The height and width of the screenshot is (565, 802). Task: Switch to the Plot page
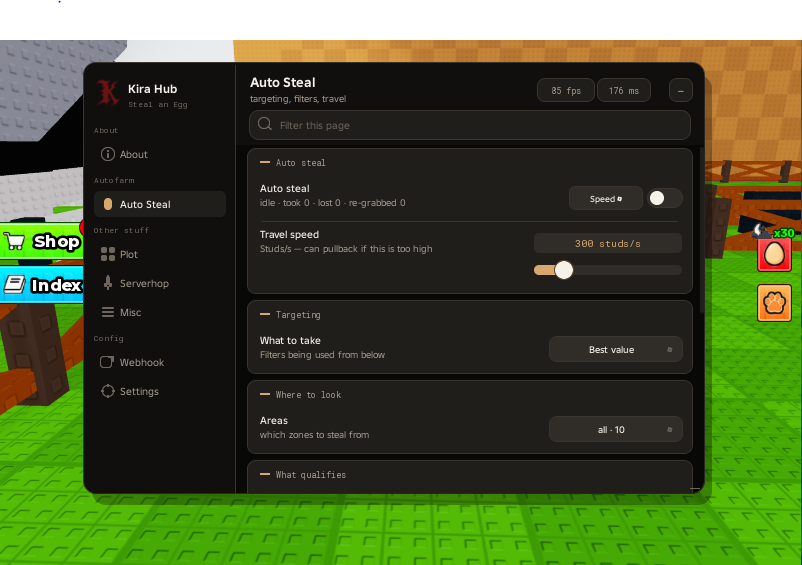(x=160, y=254)
